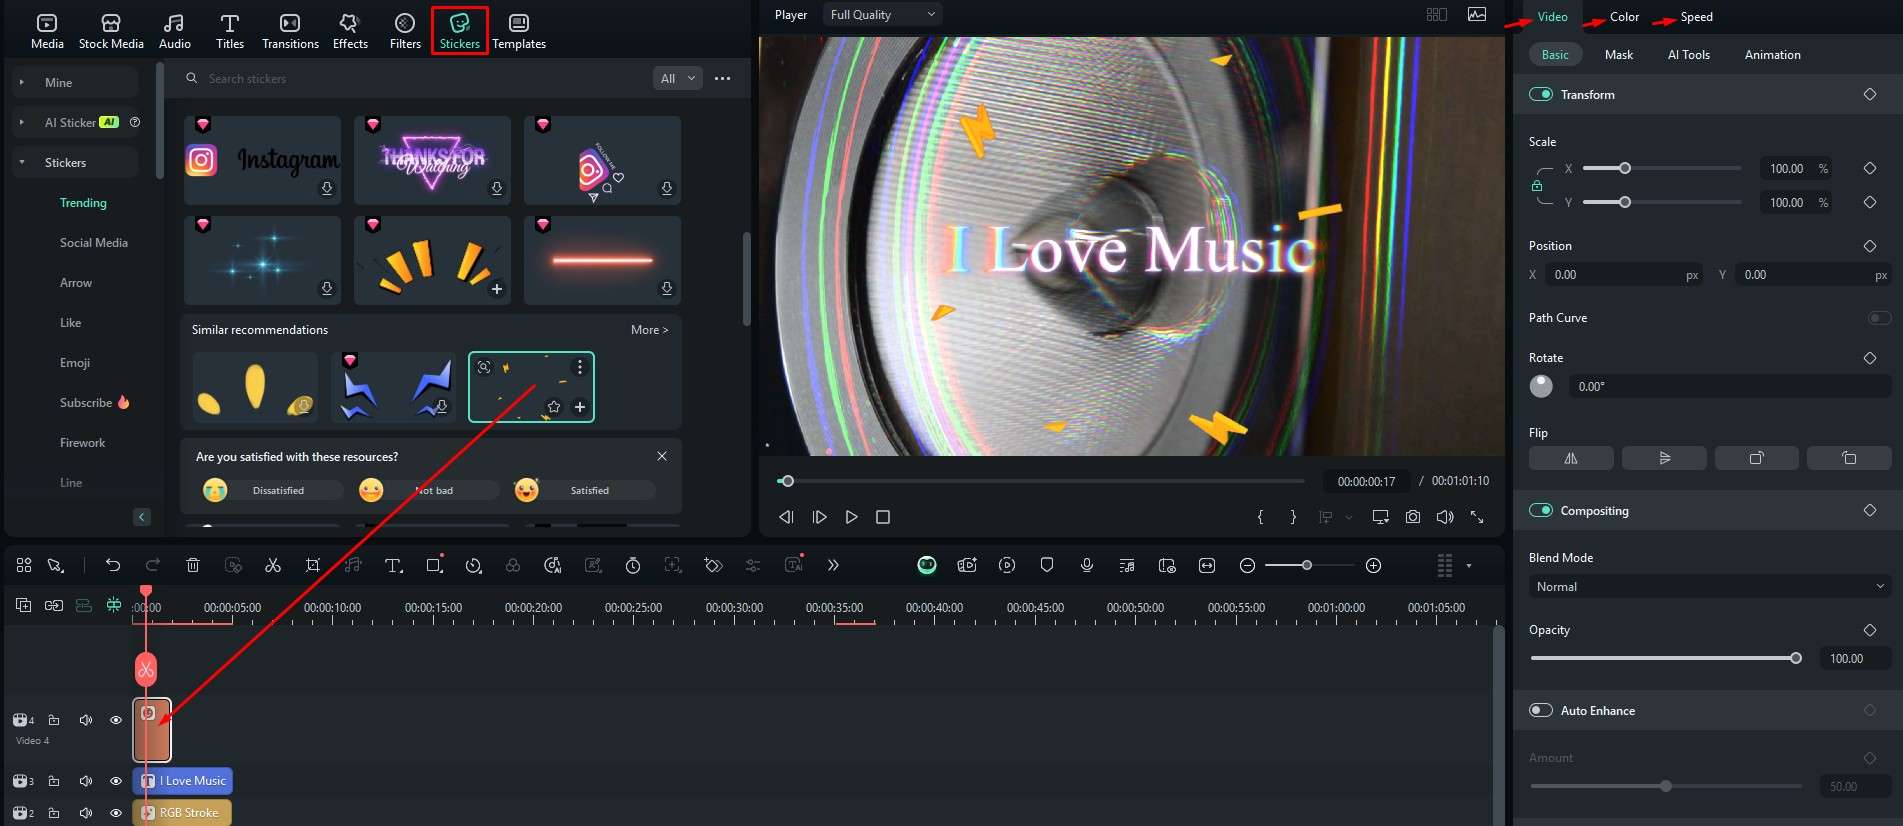Select the Crop tool in timeline toolbar

[313, 565]
